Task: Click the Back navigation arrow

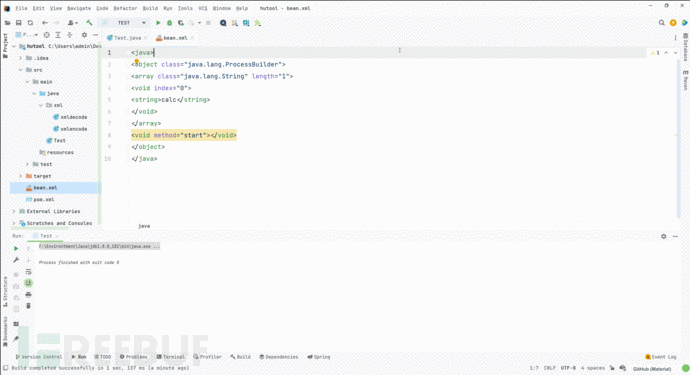Action: tap(45, 23)
